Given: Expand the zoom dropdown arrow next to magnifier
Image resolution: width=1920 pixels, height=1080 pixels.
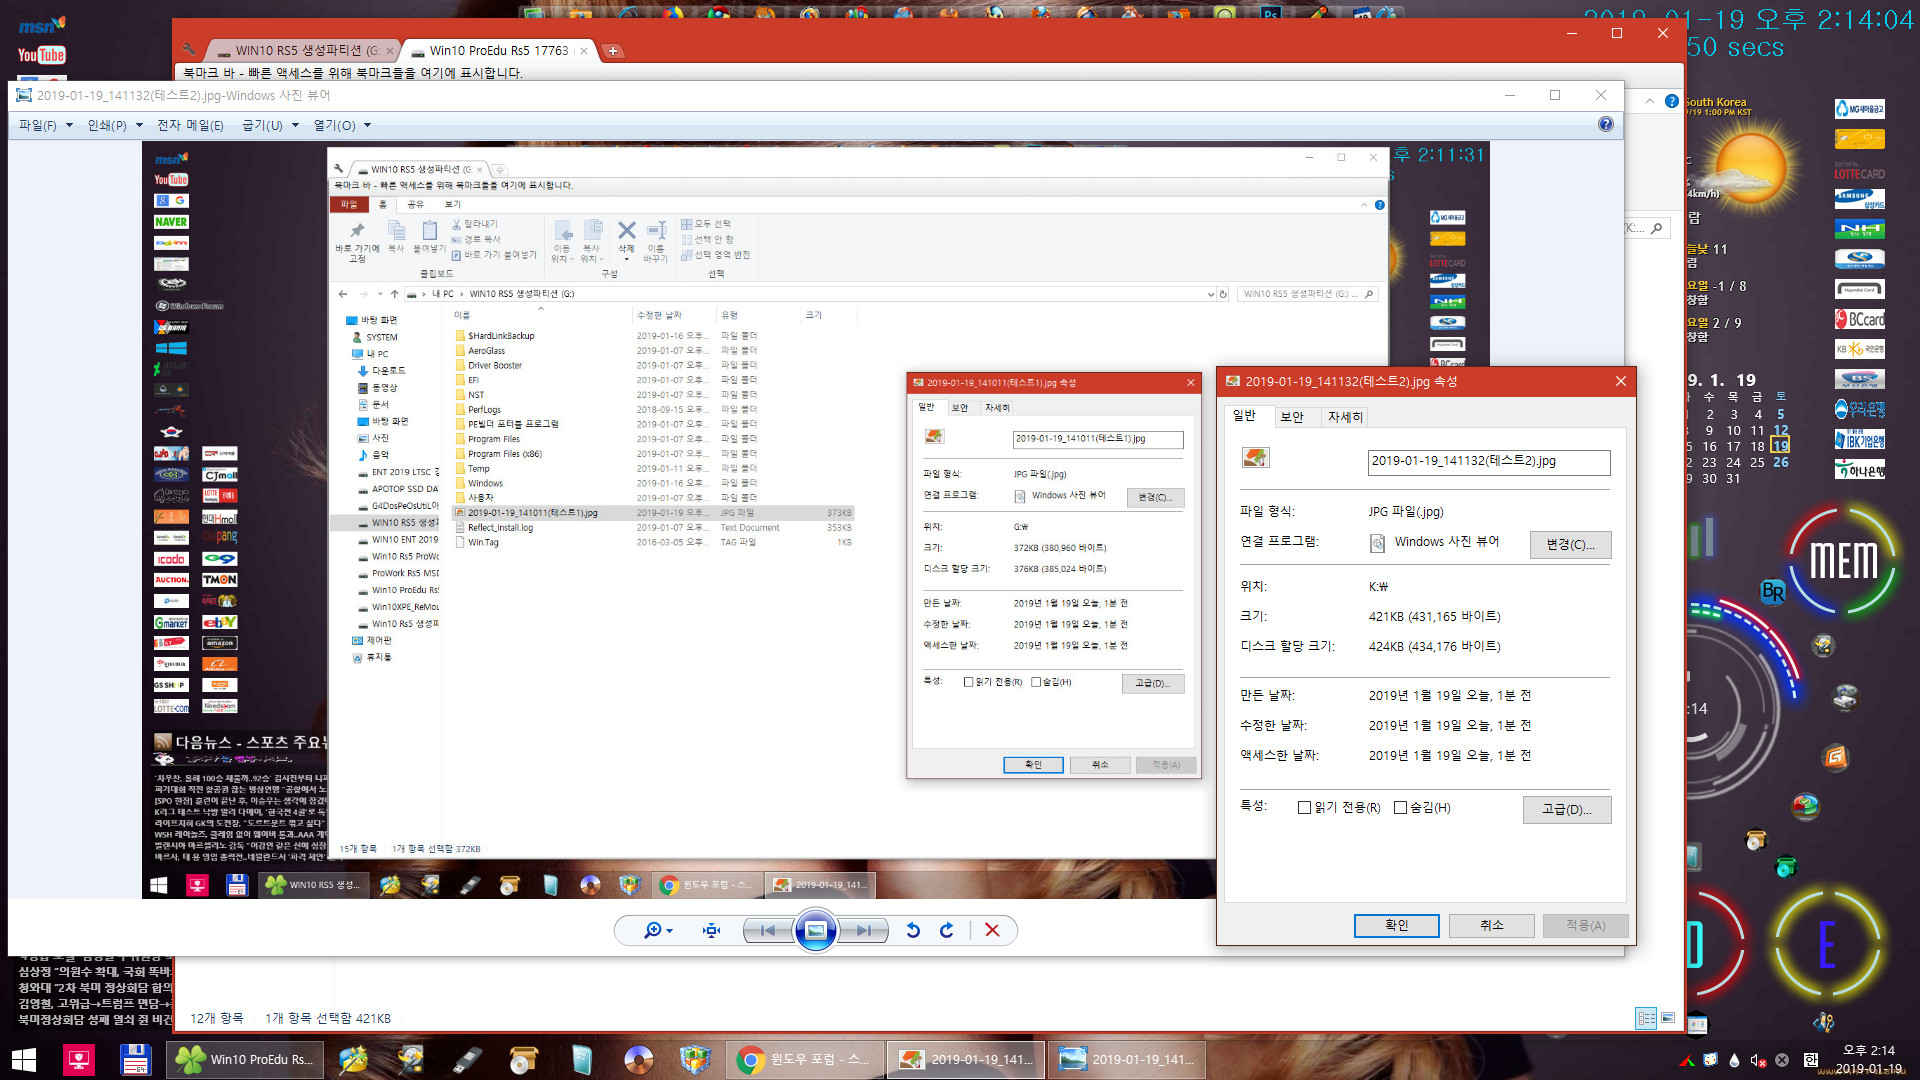Looking at the screenshot, I should [x=669, y=931].
